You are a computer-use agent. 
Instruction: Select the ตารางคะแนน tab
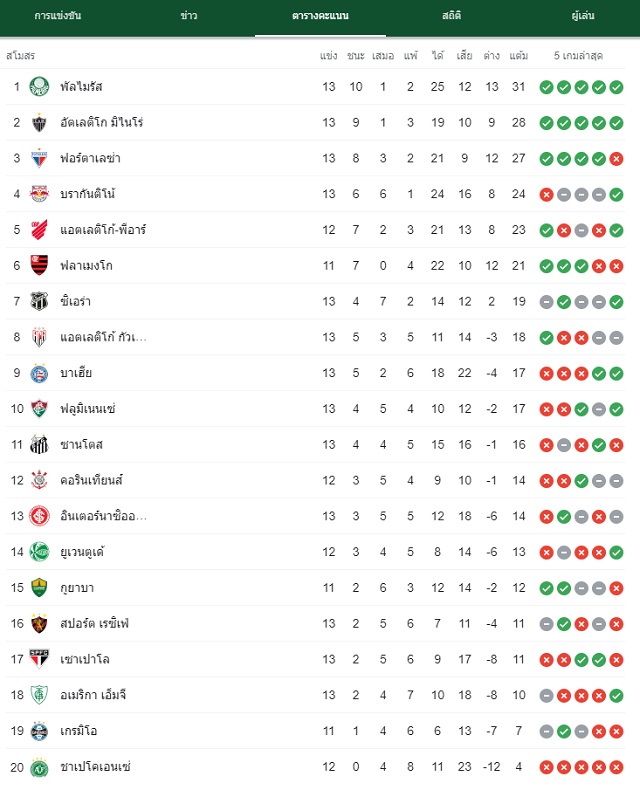click(321, 16)
